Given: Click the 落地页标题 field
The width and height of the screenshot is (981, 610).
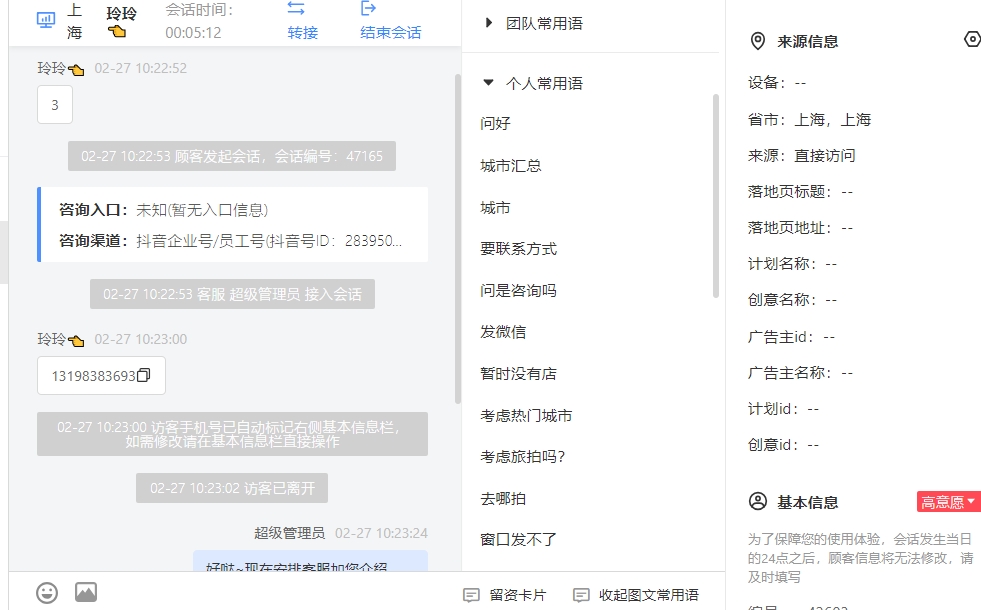Looking at the screenshot, I should [x=800, y=191].
